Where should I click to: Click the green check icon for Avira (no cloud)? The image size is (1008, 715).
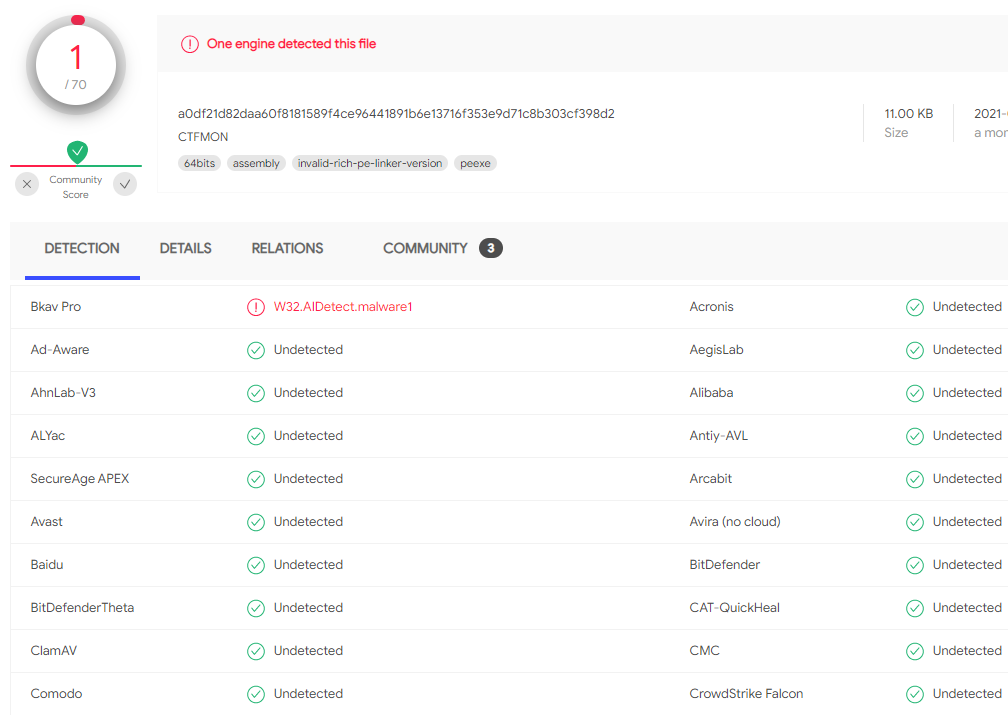(915, 522)
